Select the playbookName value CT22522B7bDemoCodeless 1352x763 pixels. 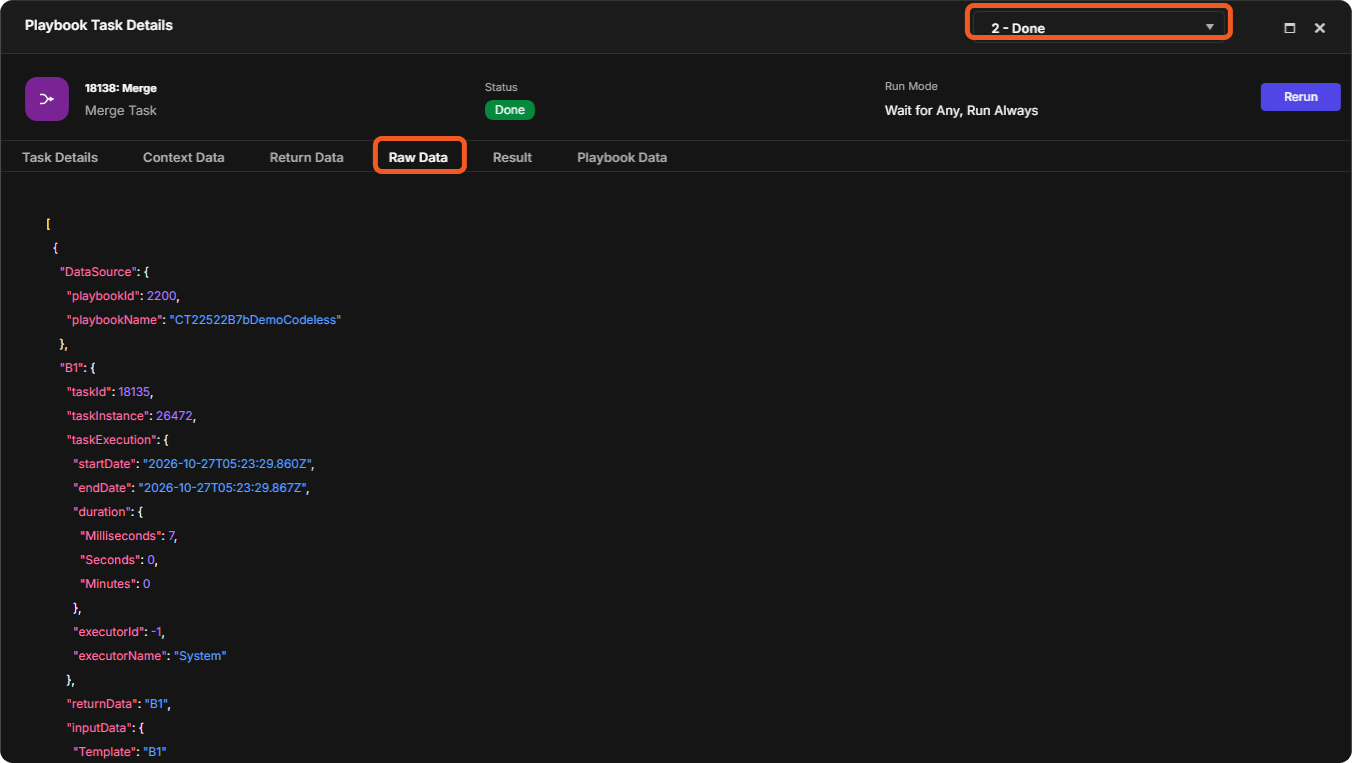[256, 320]
